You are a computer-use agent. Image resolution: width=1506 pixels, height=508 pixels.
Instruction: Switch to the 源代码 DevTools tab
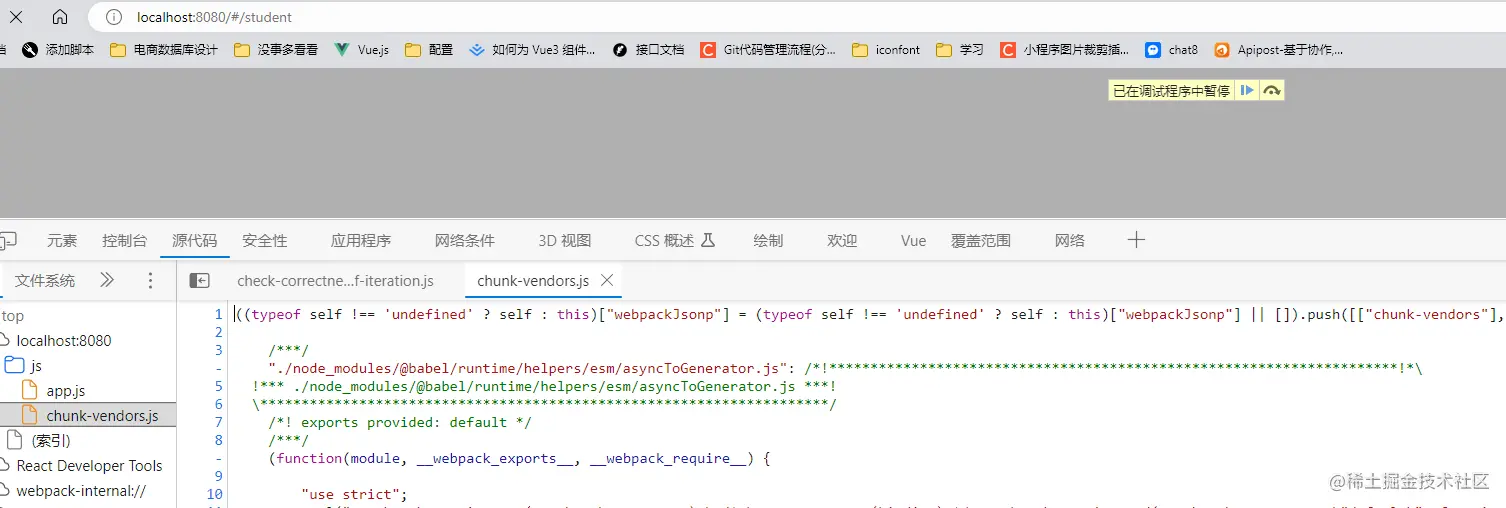pyautogui.click(x=194, y=240)
